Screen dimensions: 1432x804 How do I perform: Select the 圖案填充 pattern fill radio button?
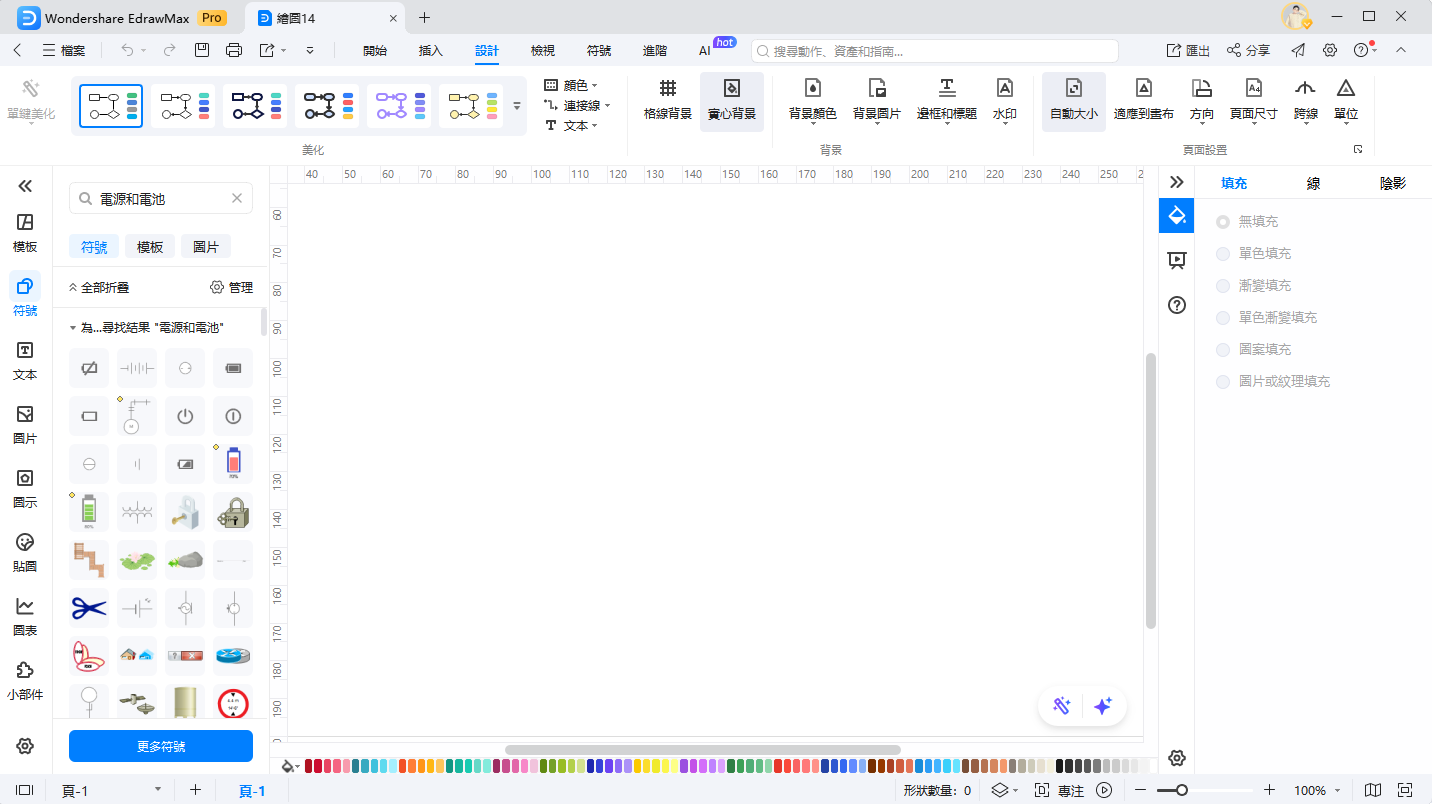click(x=1223, y=350)
